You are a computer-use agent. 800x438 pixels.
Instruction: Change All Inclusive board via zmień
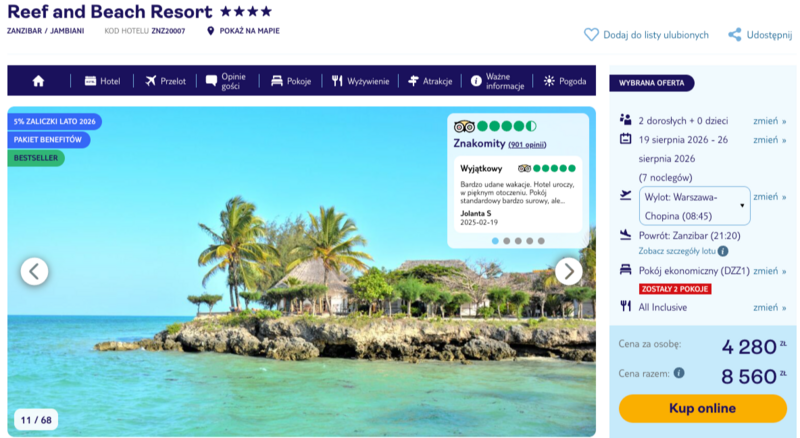(769, 307)
